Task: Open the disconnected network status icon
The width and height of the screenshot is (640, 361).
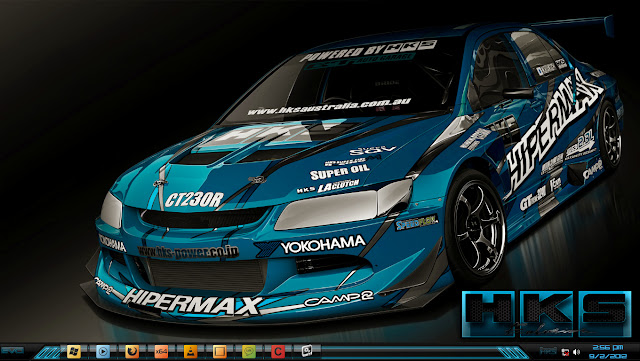Action: pyautogui.click(x=565, y=352)
